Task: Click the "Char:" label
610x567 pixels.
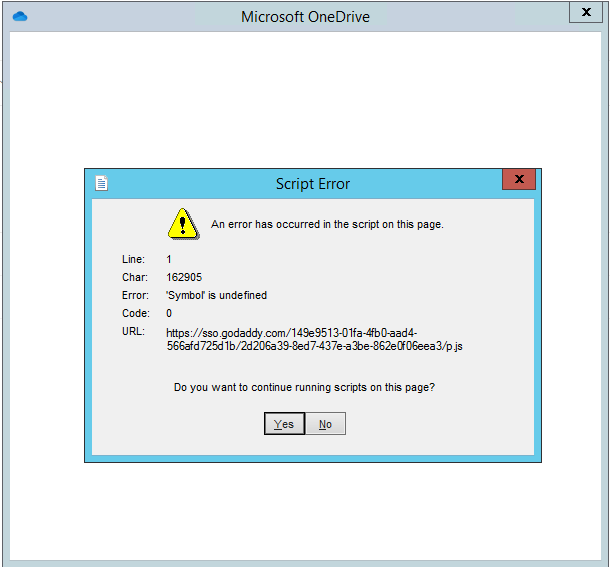Action: [x=135, y=277]
